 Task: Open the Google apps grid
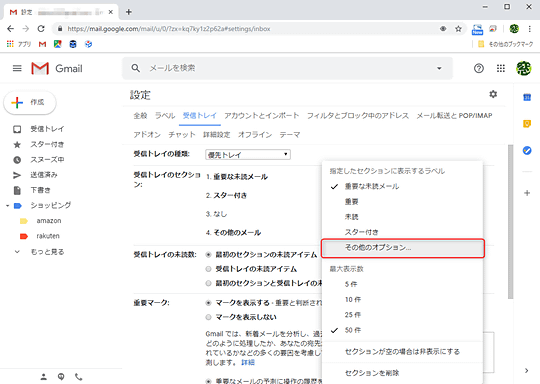[501, 69]
